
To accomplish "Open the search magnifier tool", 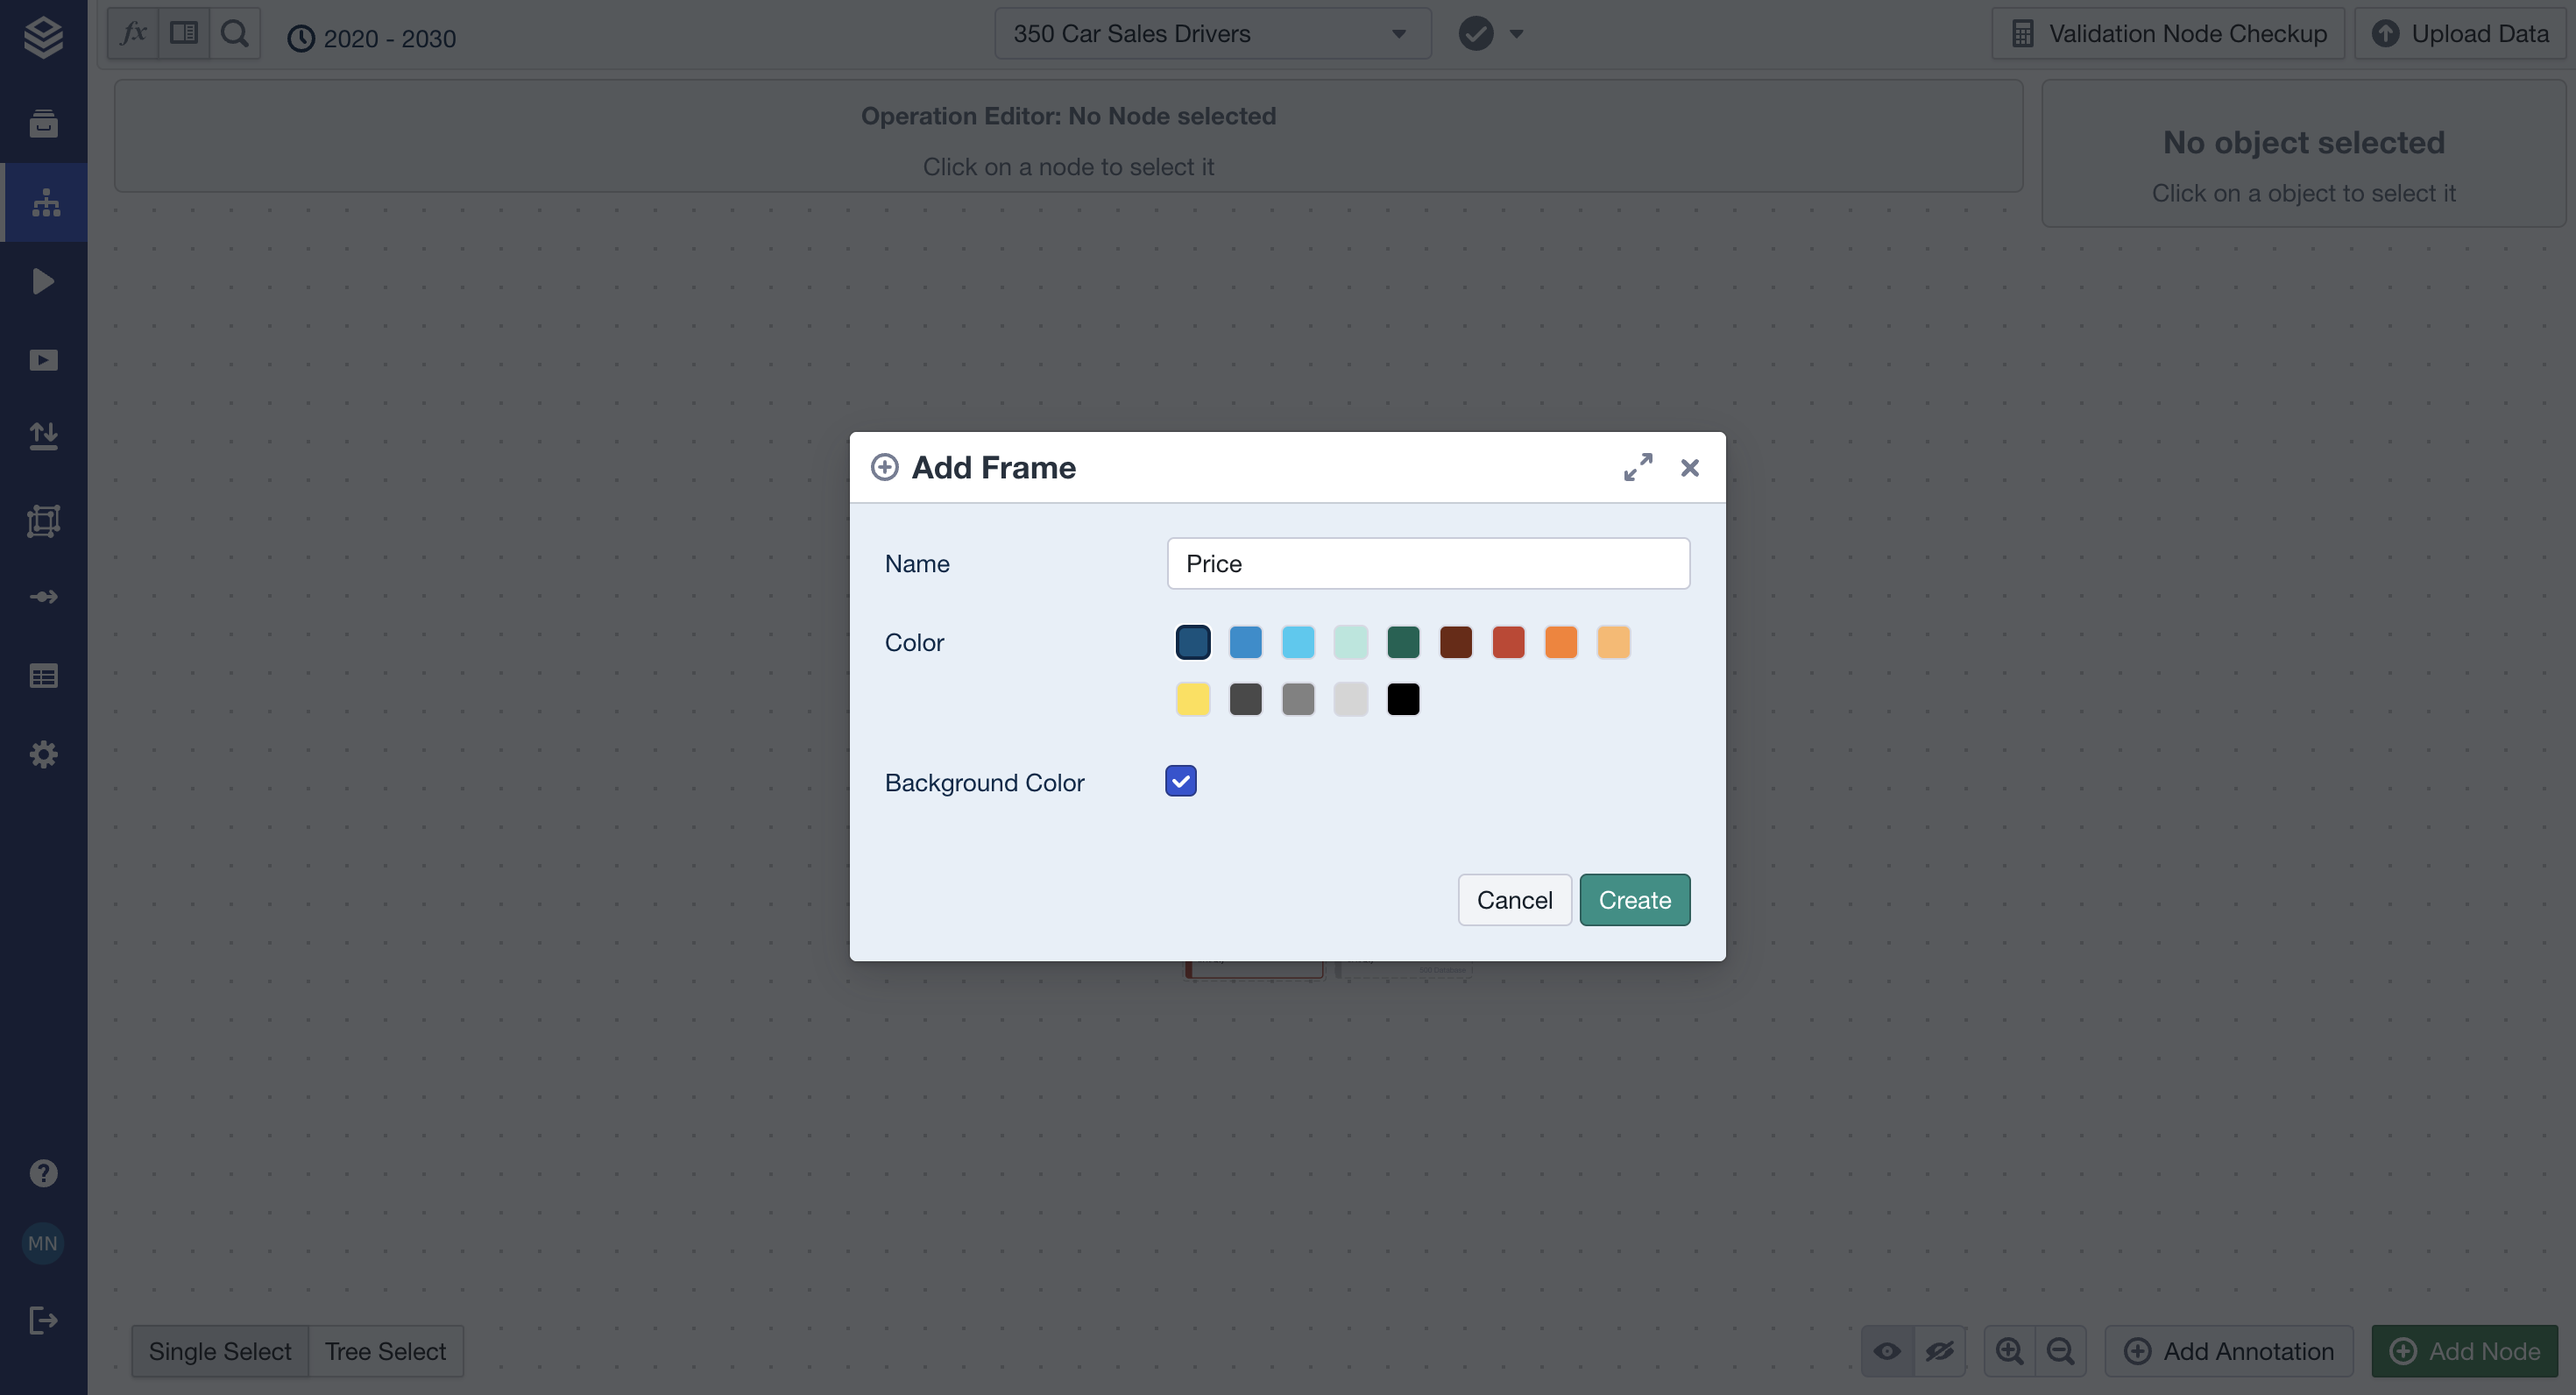I will tap(235, 34).
